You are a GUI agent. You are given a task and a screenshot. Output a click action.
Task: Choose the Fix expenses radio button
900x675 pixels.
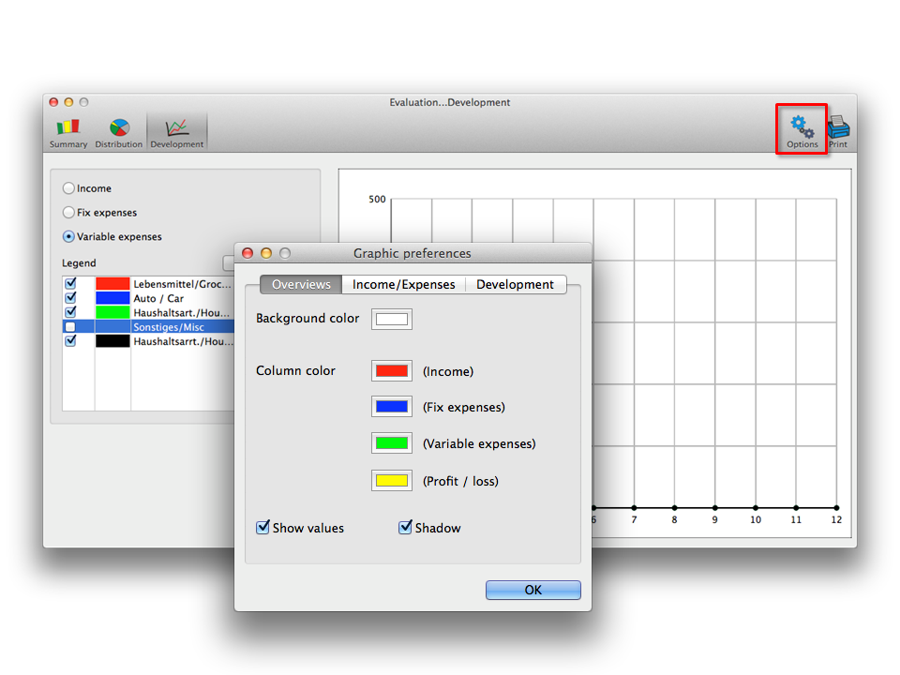[69, 212]
